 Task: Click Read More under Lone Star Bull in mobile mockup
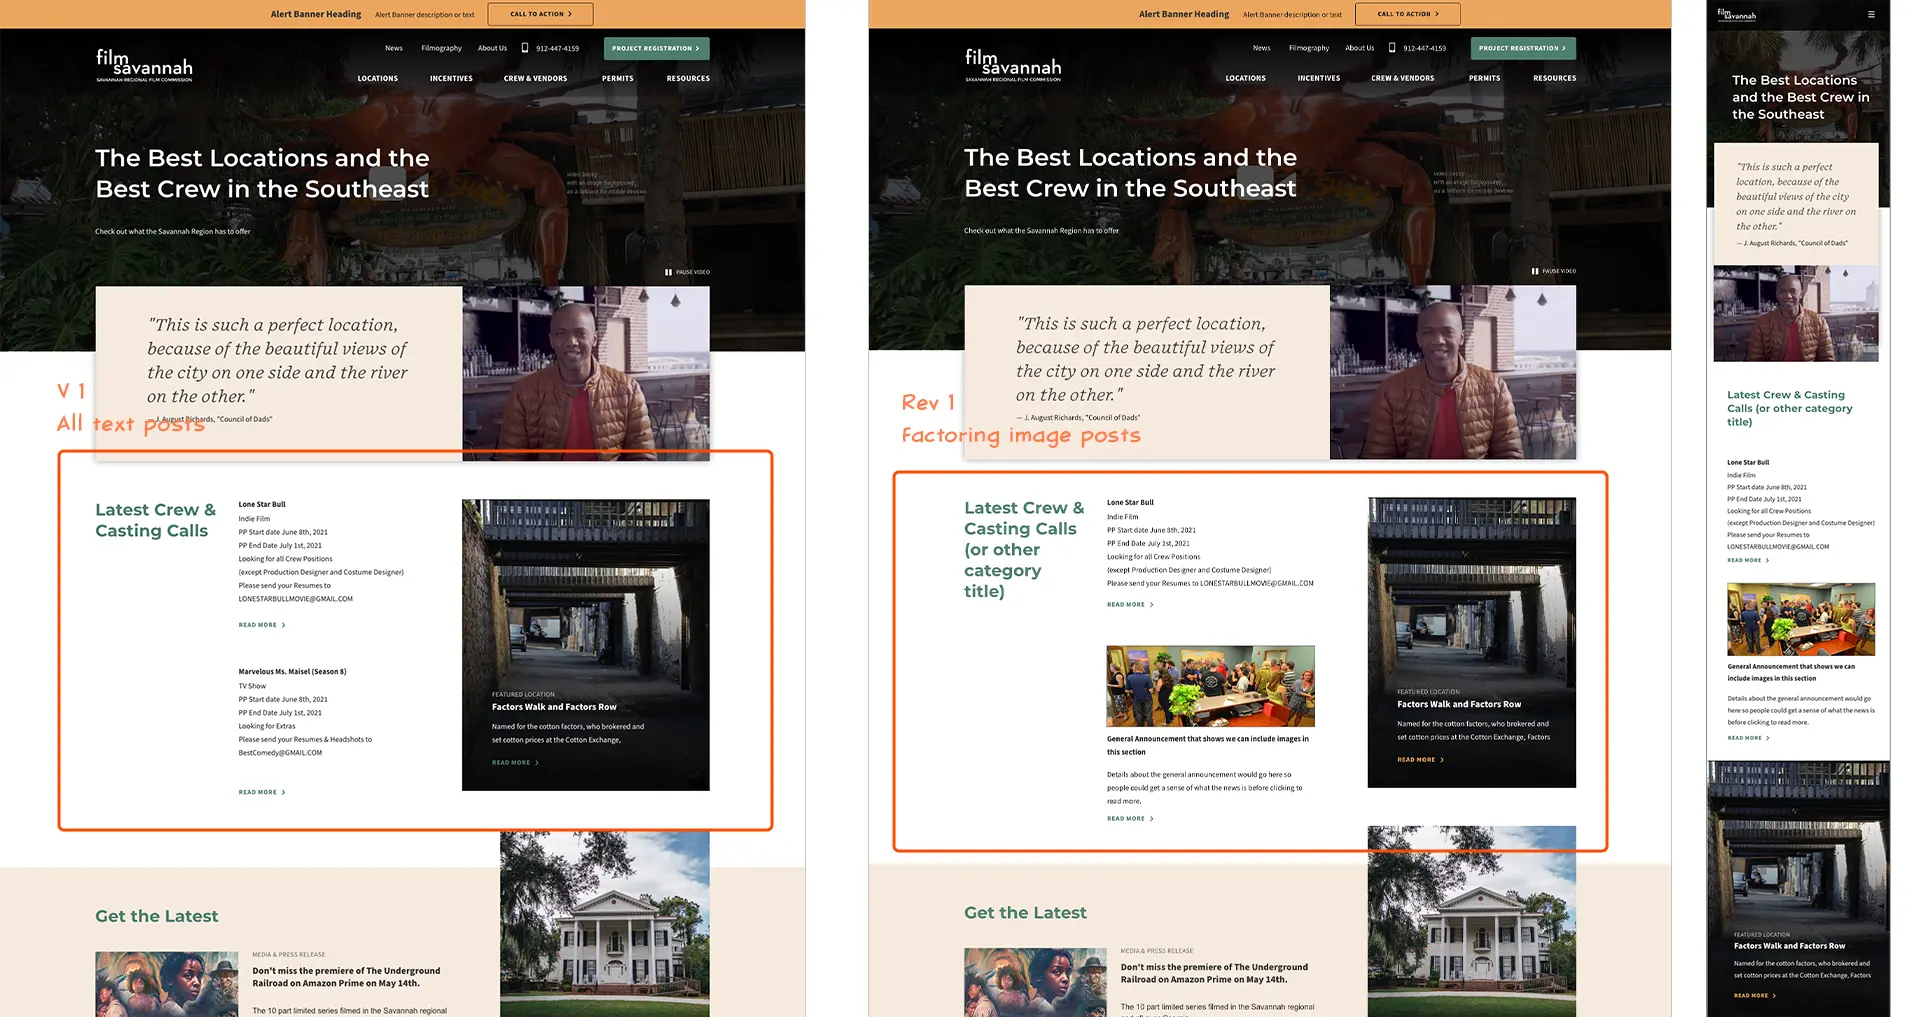pos(1748,560)
